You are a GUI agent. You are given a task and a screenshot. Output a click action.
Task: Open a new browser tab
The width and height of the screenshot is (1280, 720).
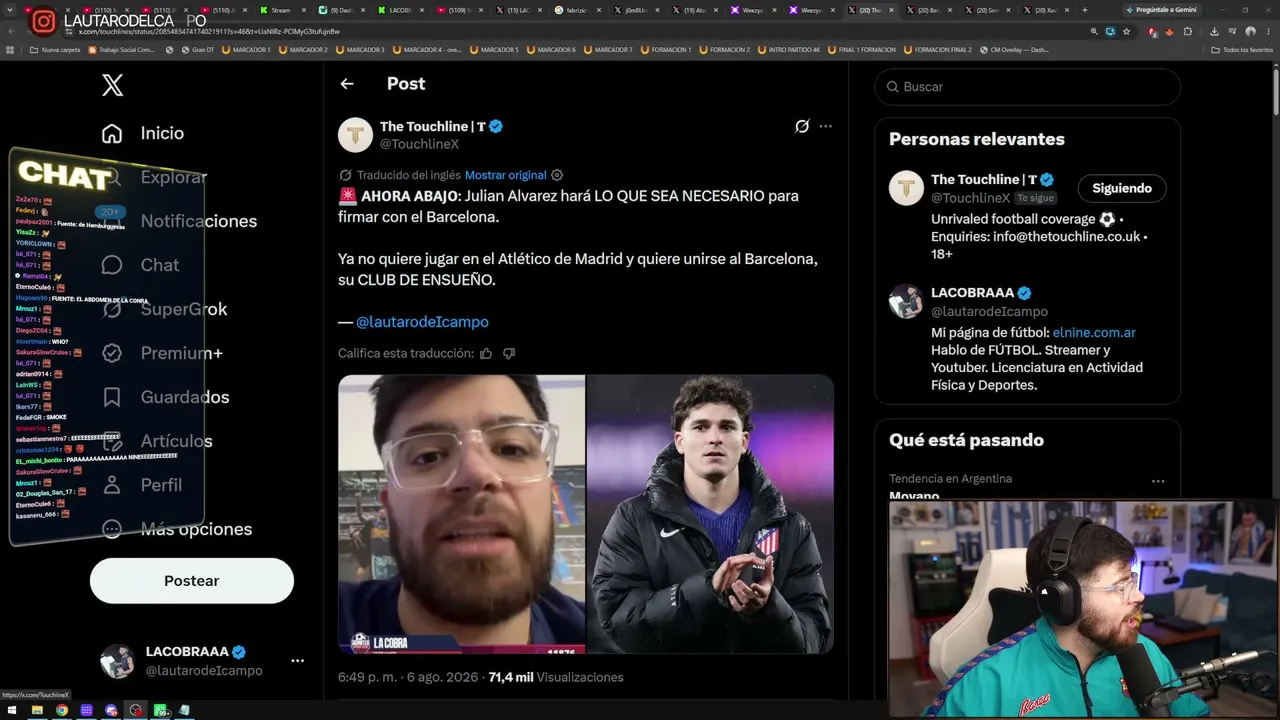[x=1085, y=10]
